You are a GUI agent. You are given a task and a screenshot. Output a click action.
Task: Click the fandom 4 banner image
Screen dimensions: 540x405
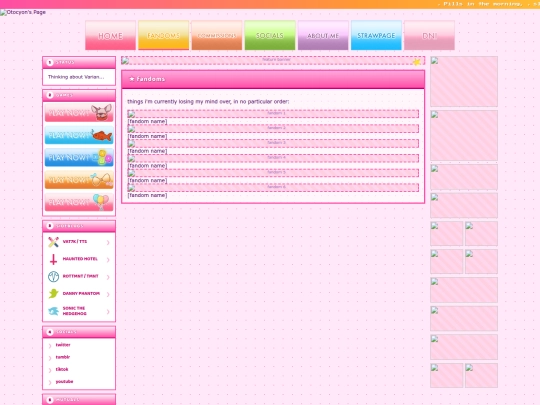point(273,158)
